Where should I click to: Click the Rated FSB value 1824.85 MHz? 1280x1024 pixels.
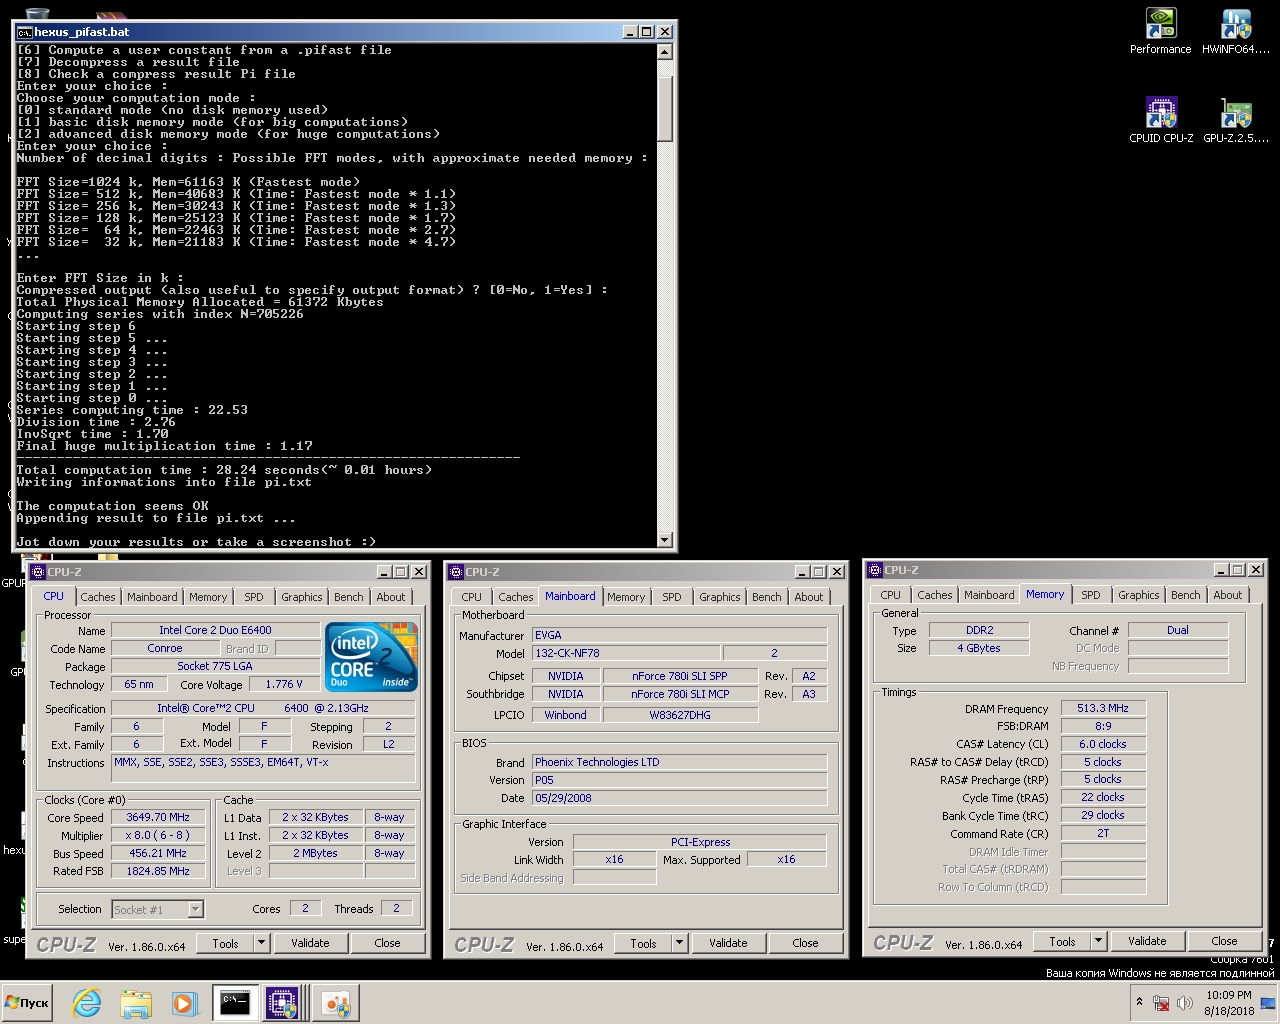point(158,871)
